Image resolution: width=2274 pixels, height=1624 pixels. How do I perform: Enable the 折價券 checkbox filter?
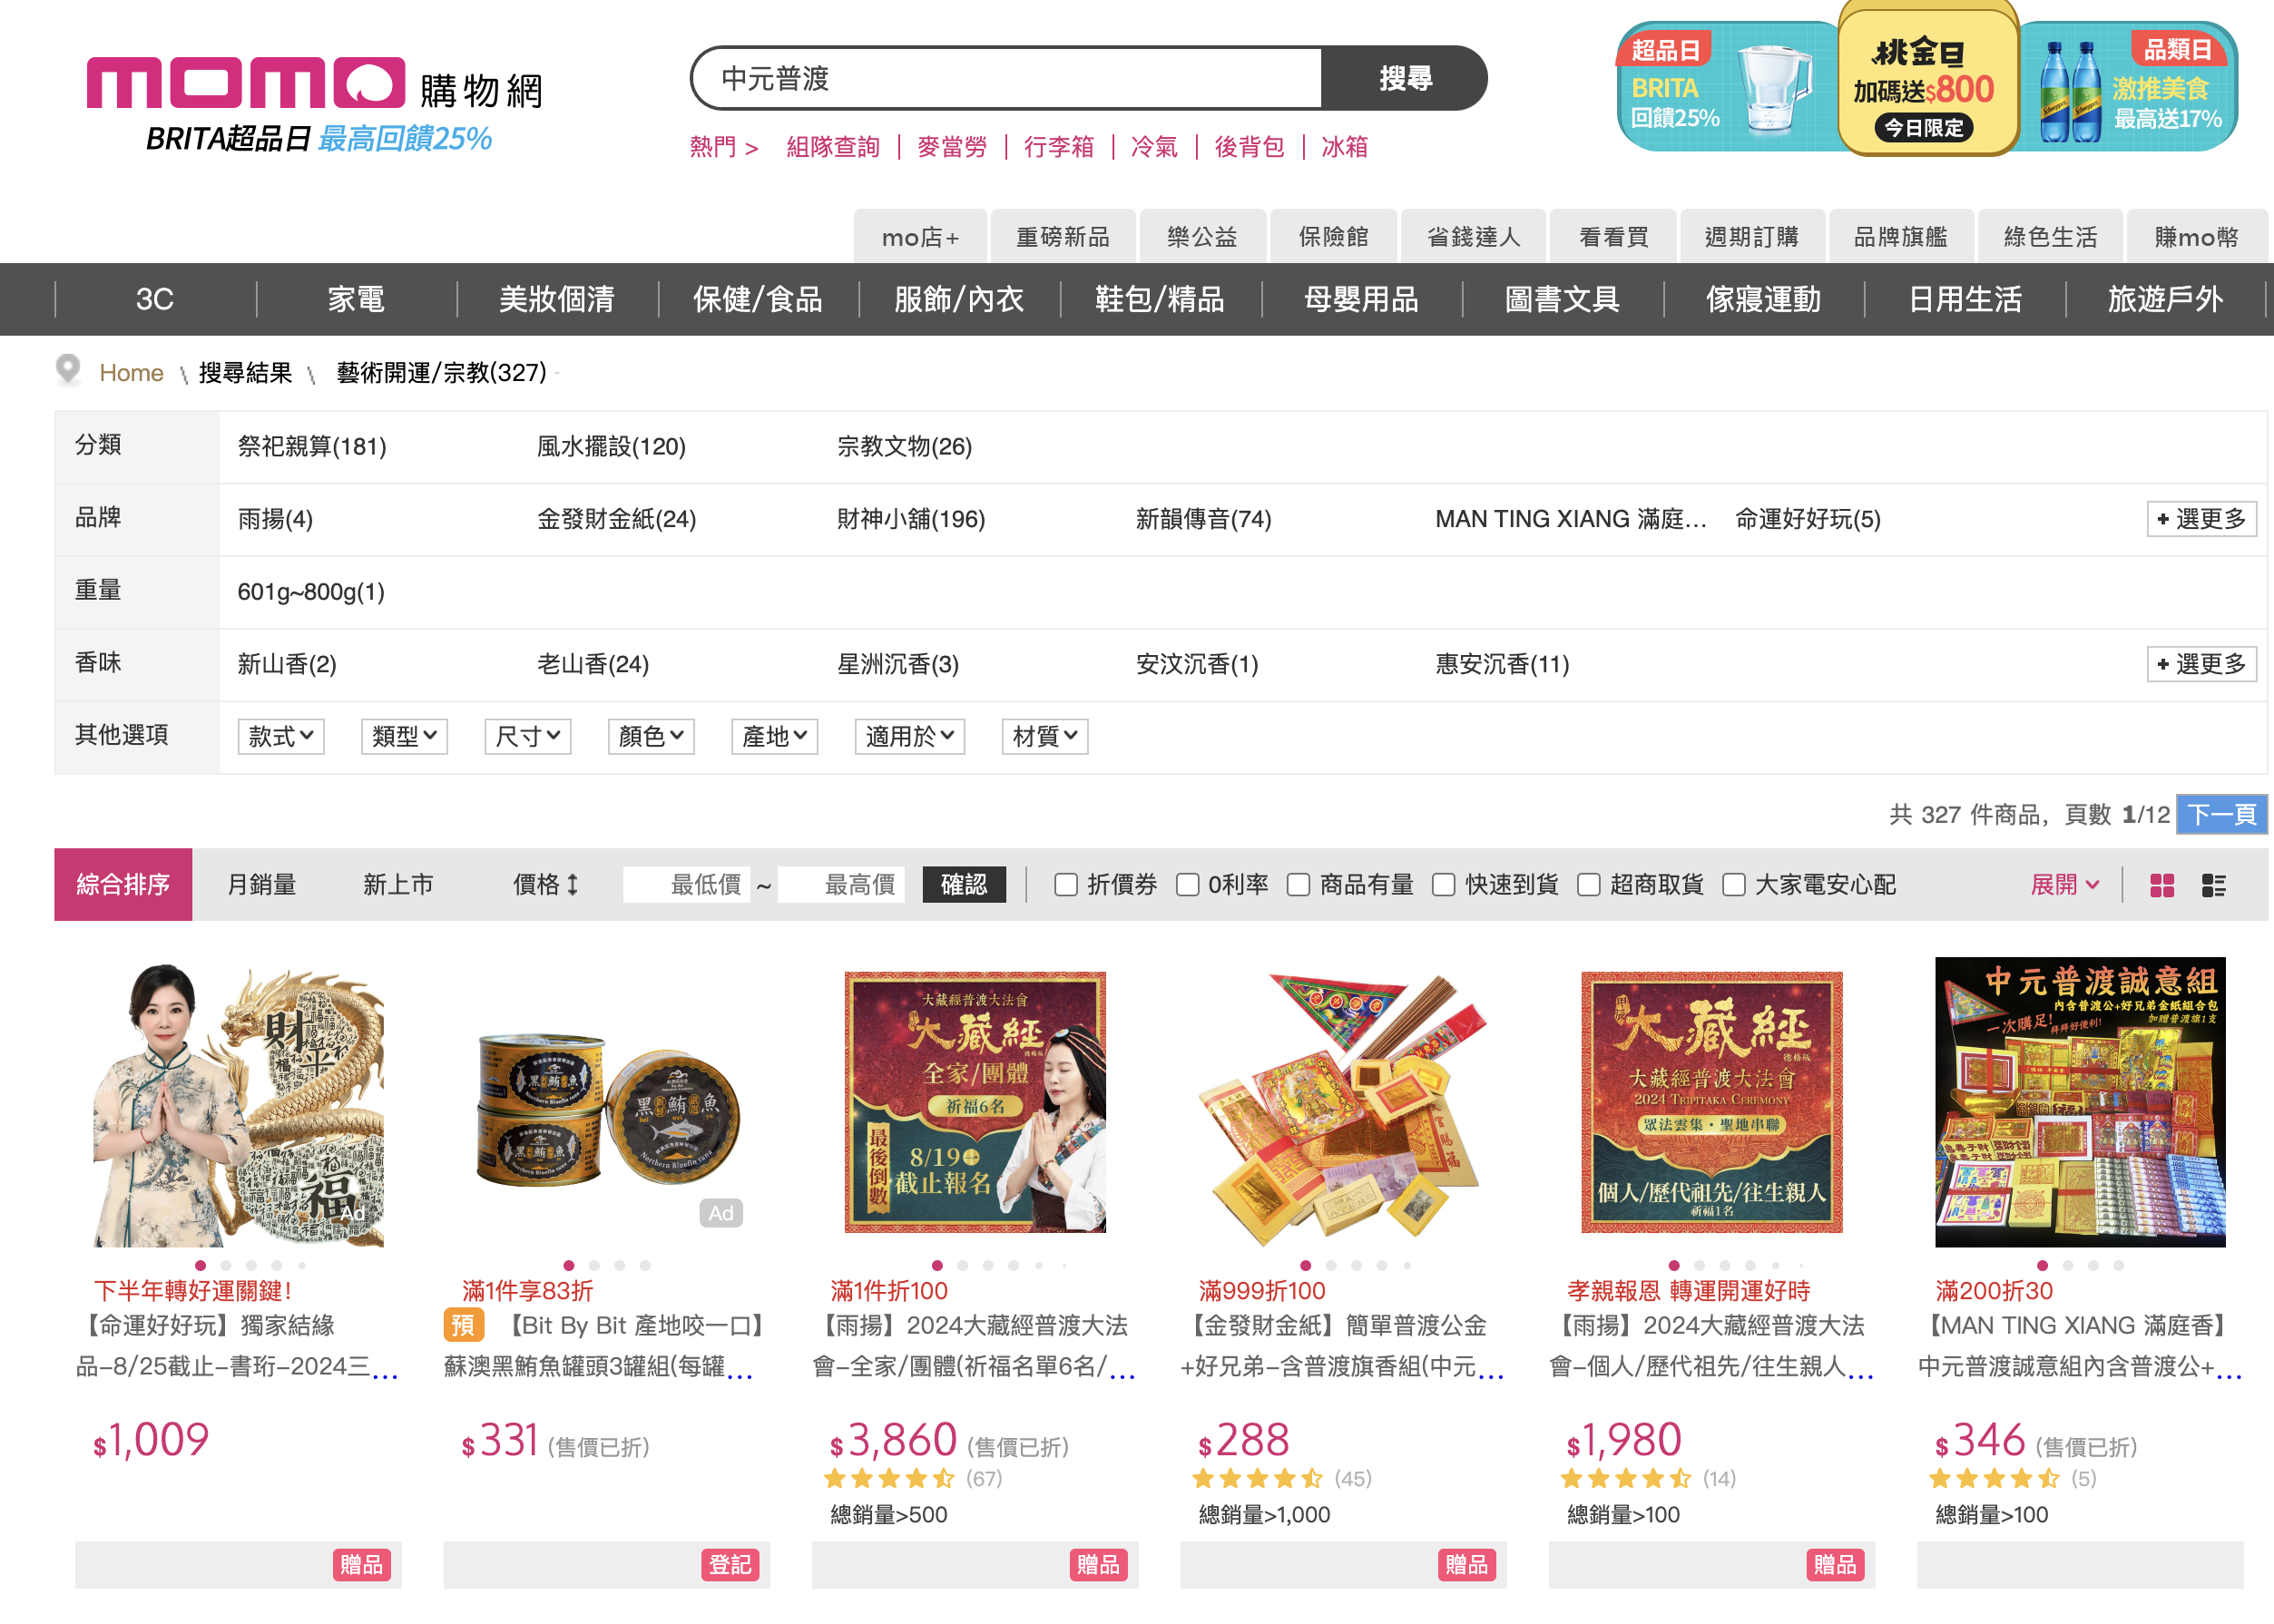[x=1066, y=884]
